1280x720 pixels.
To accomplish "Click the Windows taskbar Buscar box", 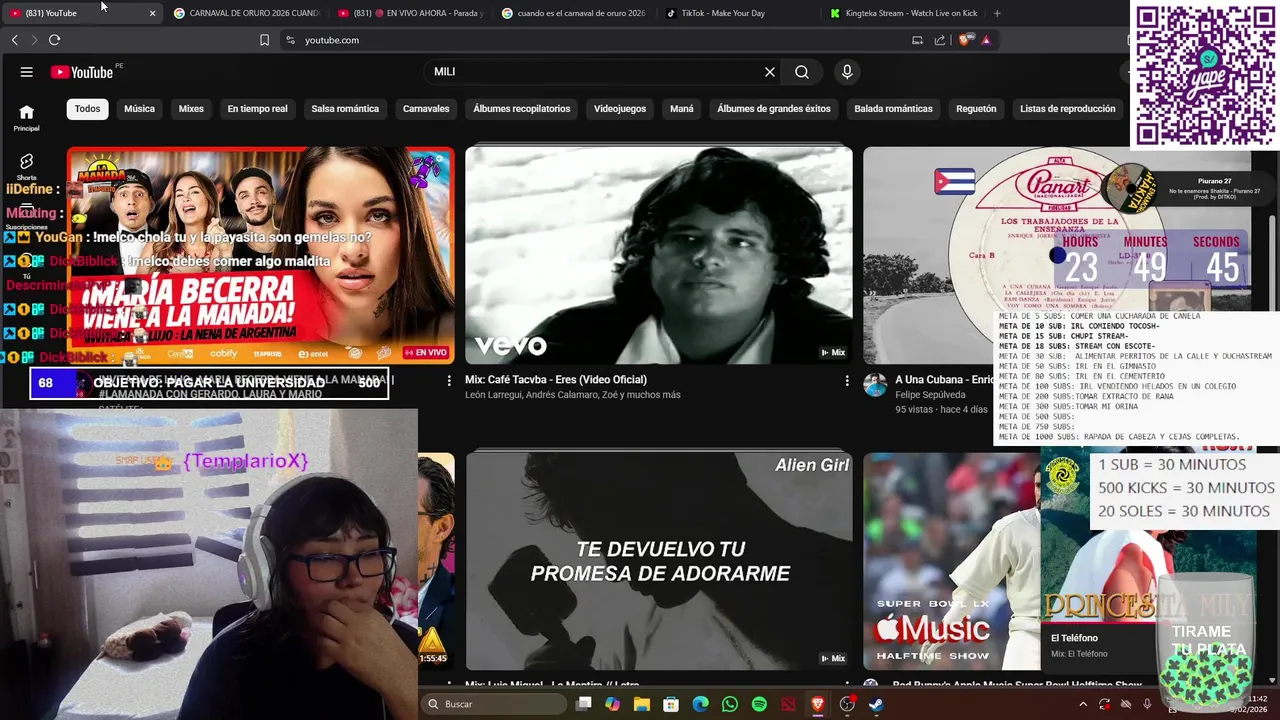I will coord(494,704).
